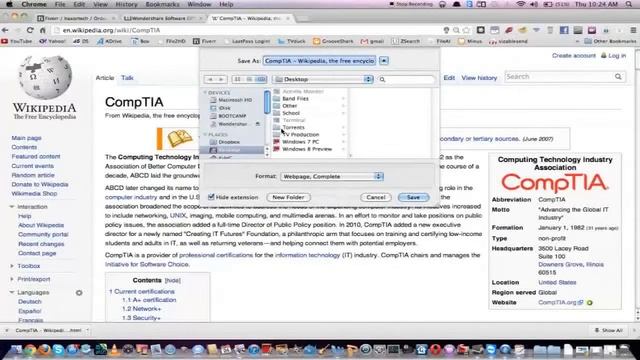The height and width of the screenshot is (360, 640).
Task: Click the Cancel button
Action: (x=376, y=198)
